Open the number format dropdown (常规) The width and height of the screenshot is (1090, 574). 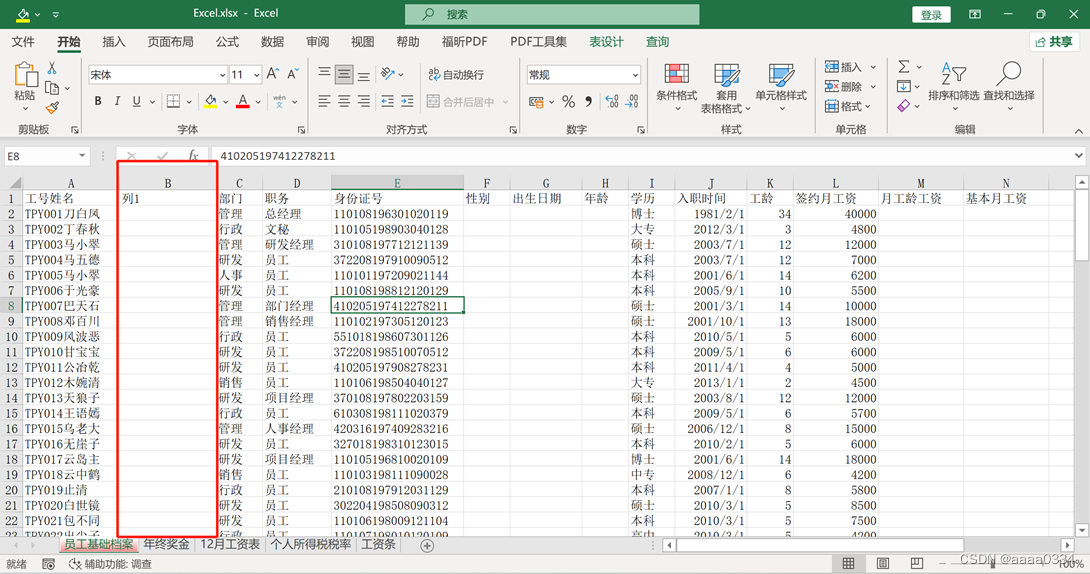click(635, 74)
